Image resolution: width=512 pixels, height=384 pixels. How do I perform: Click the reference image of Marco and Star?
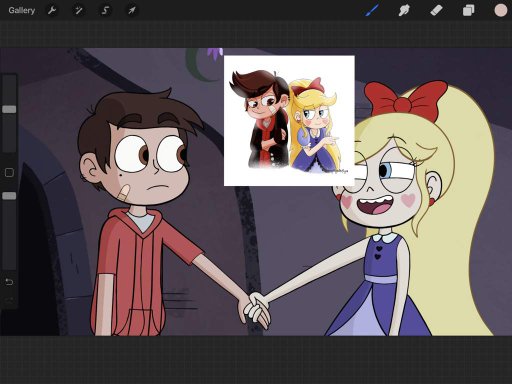pyautogui.click(x=289, y=121)
